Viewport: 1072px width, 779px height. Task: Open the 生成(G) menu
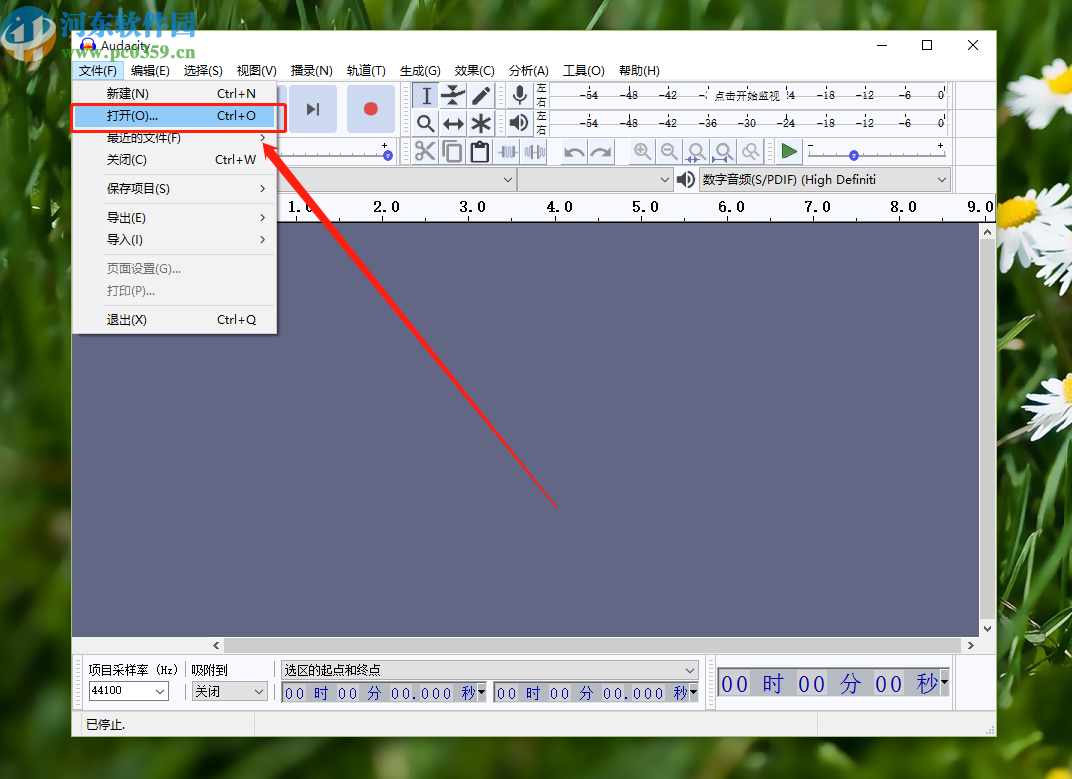pyautogui.click(x=420, y=70)
